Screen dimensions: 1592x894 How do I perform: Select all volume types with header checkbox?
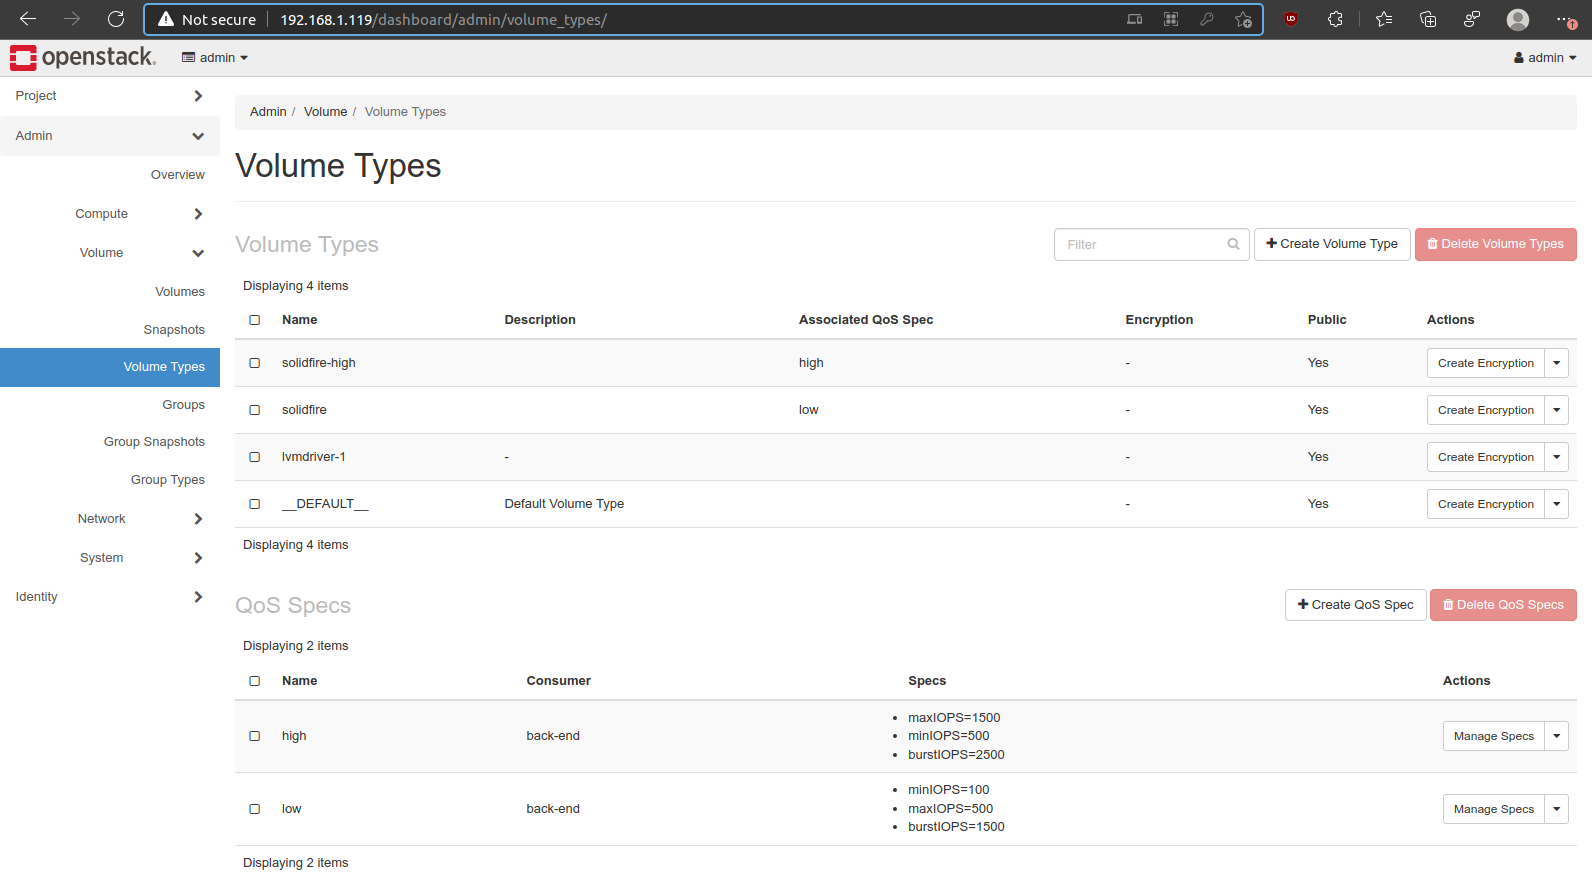click(255, 320)
